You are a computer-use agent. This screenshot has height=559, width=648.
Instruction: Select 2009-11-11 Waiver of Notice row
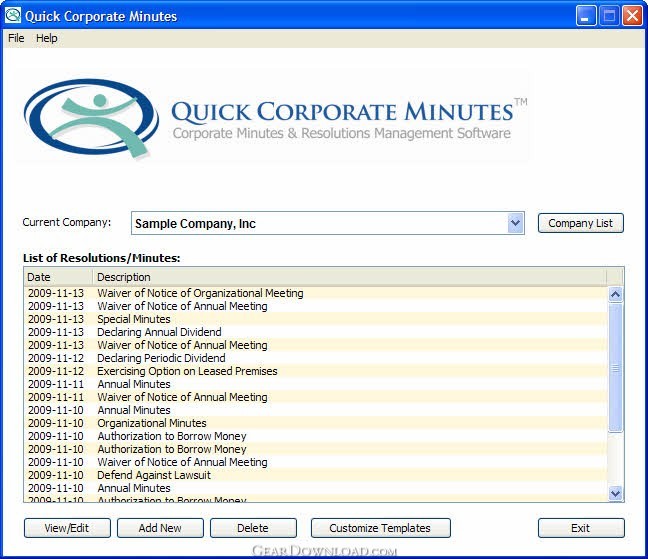[x=316, y=397]
